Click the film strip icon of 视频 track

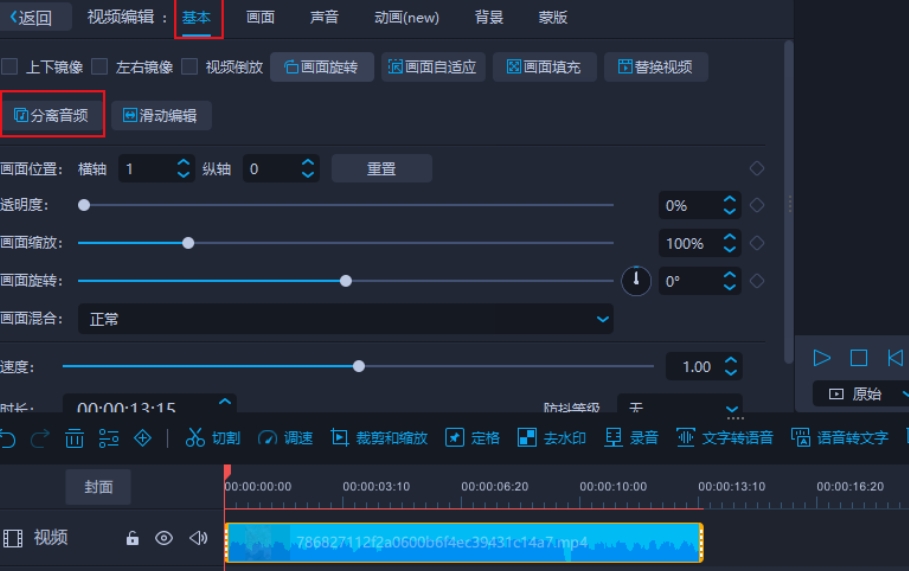(13, 539)
